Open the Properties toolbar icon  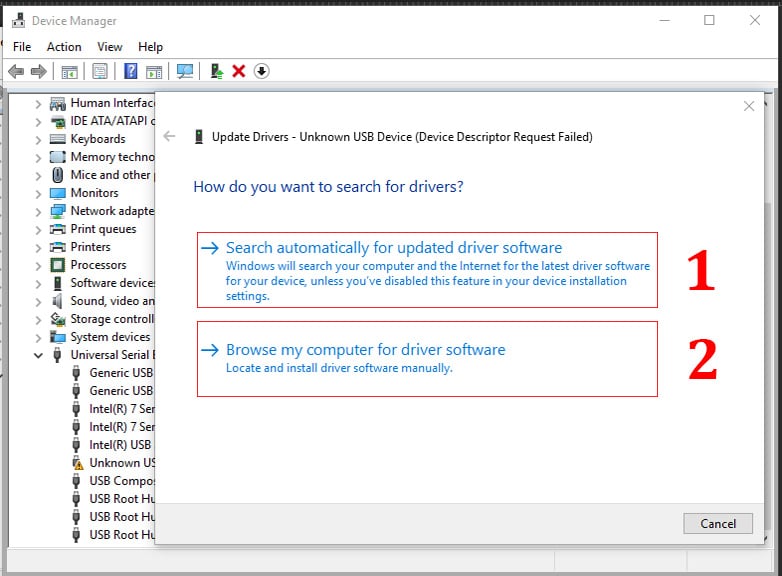[x=100, y=71]
